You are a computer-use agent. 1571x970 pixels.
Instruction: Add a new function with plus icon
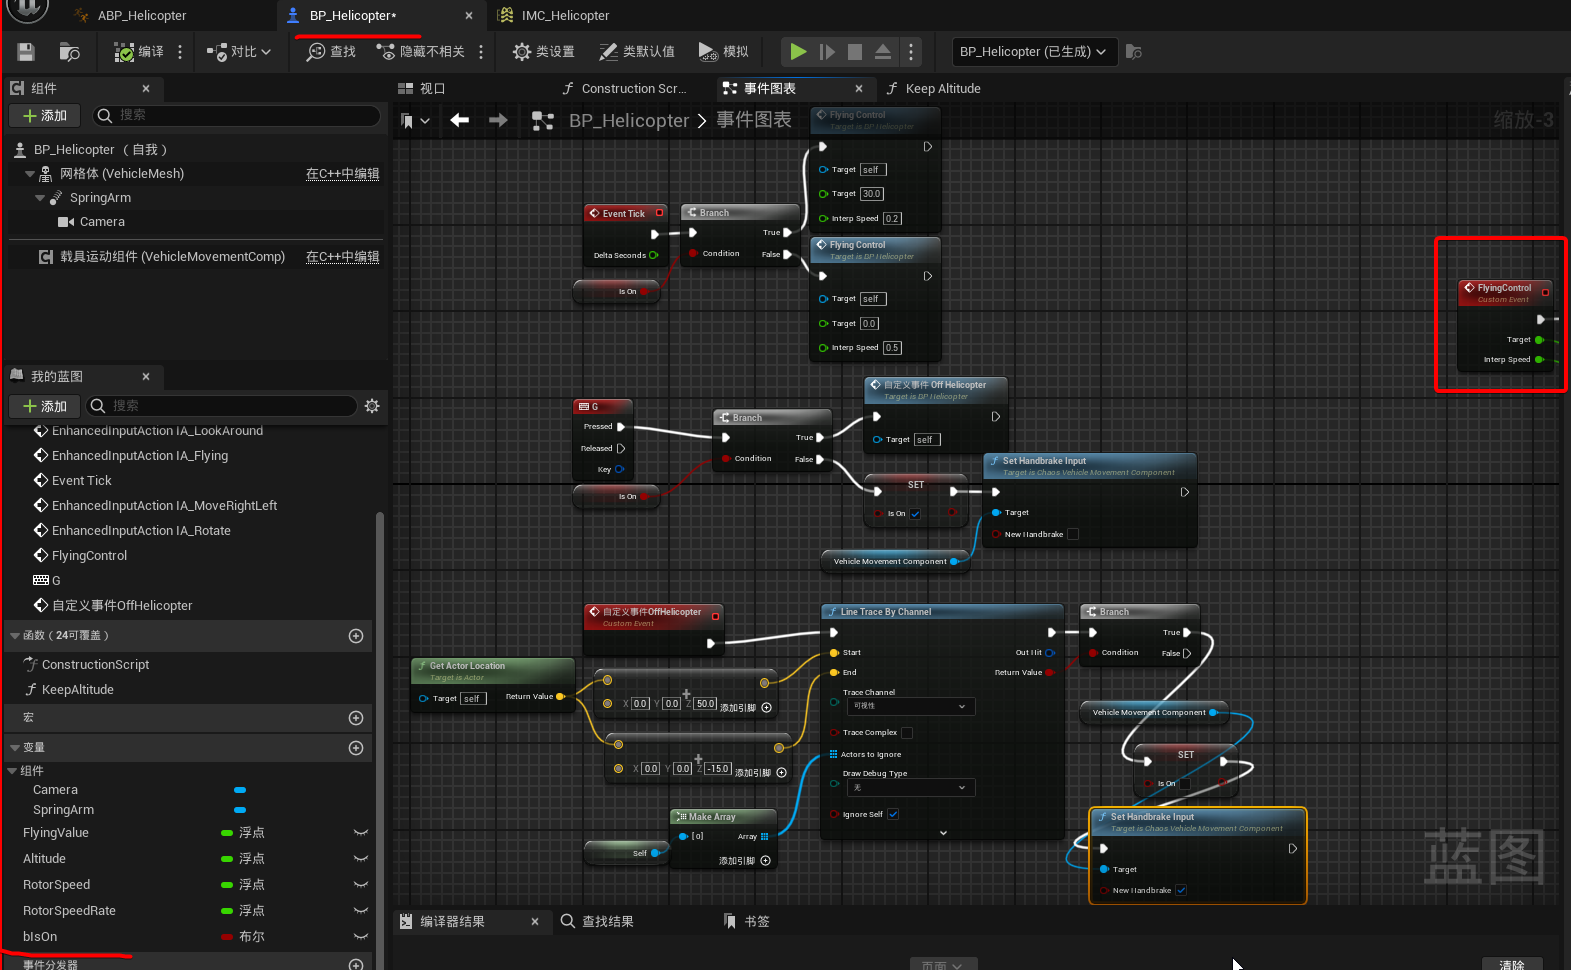[x=355, y=636]
